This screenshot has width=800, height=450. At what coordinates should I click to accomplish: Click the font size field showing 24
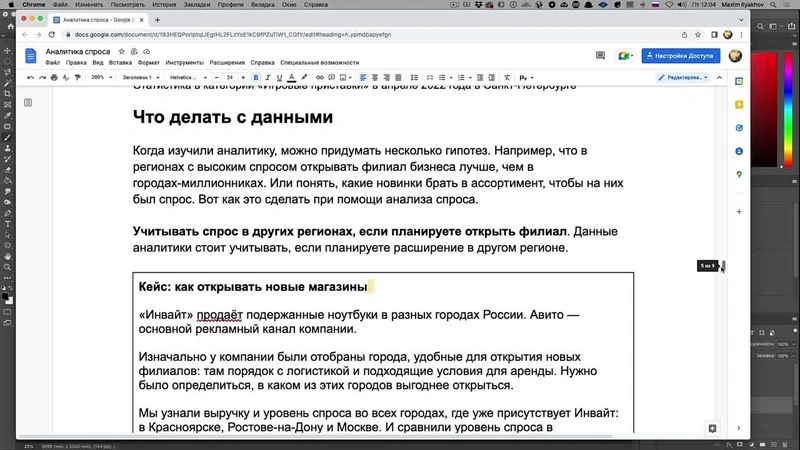tap(230, 78)
